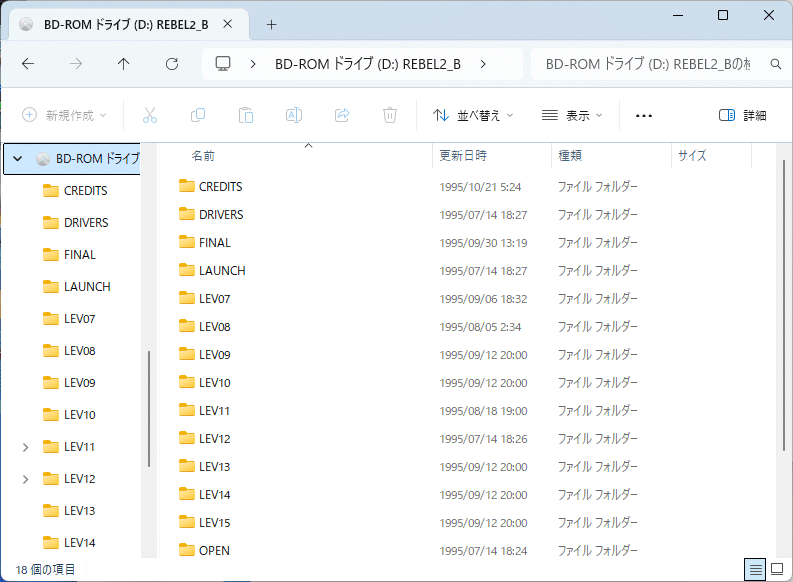Select the CREDITS folder in file list
The width and height of the screenshot is (793, 582).
pyautogui.click(x=221, y=187)
